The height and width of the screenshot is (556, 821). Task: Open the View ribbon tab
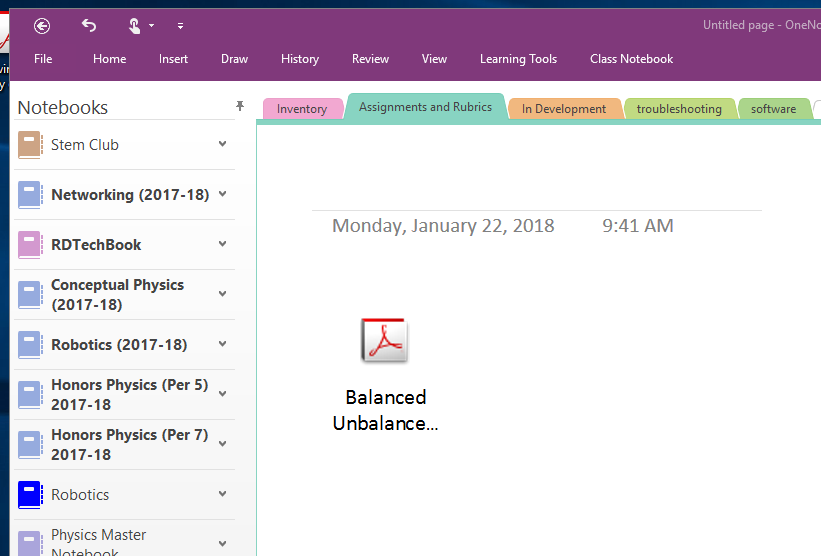pos(434,59)
